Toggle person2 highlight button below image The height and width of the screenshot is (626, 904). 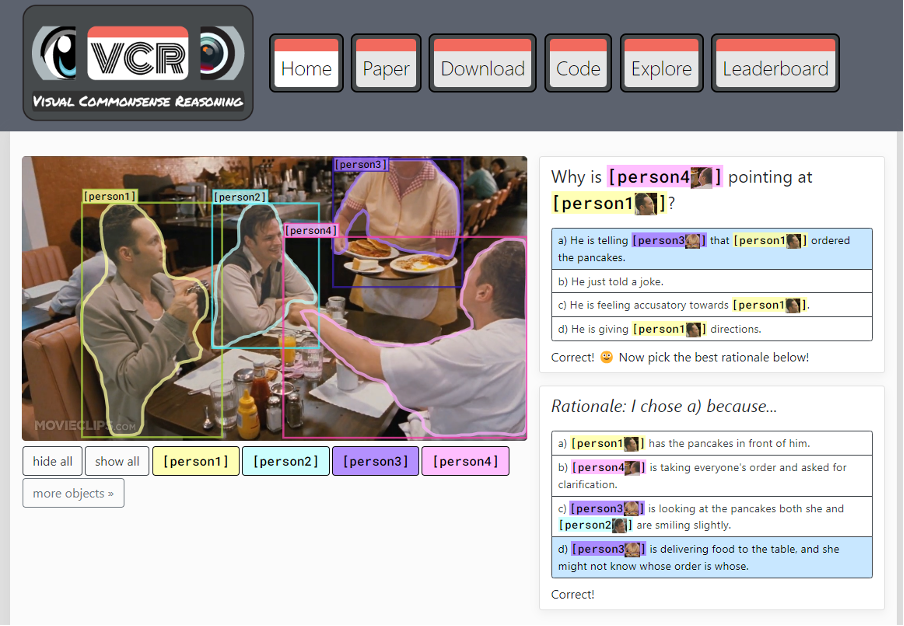click(286, 461)
